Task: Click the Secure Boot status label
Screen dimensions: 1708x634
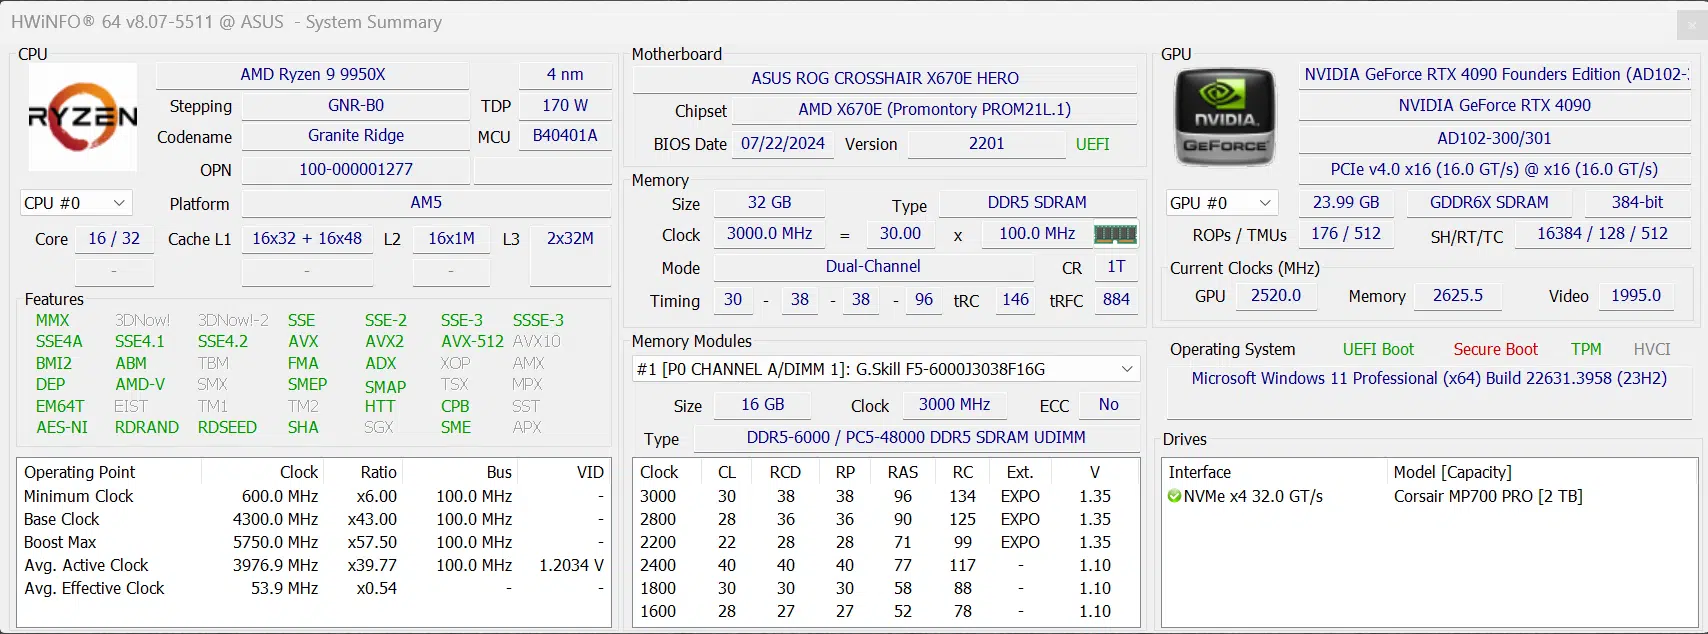Action: [1495, 349]
